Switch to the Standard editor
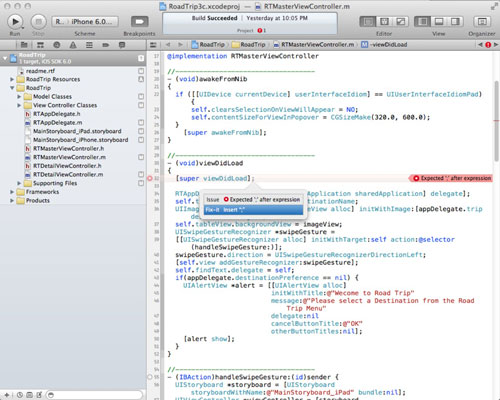 point(368,22)
